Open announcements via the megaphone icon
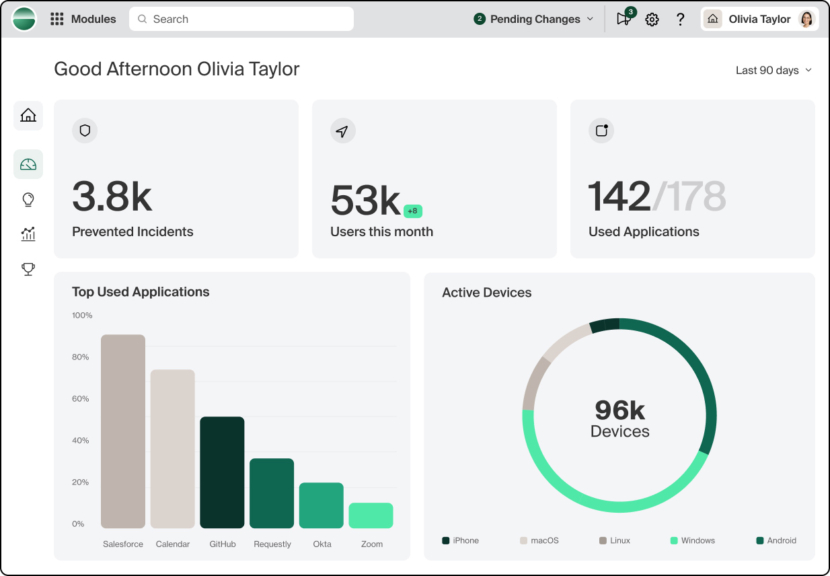 pos(622,19)
